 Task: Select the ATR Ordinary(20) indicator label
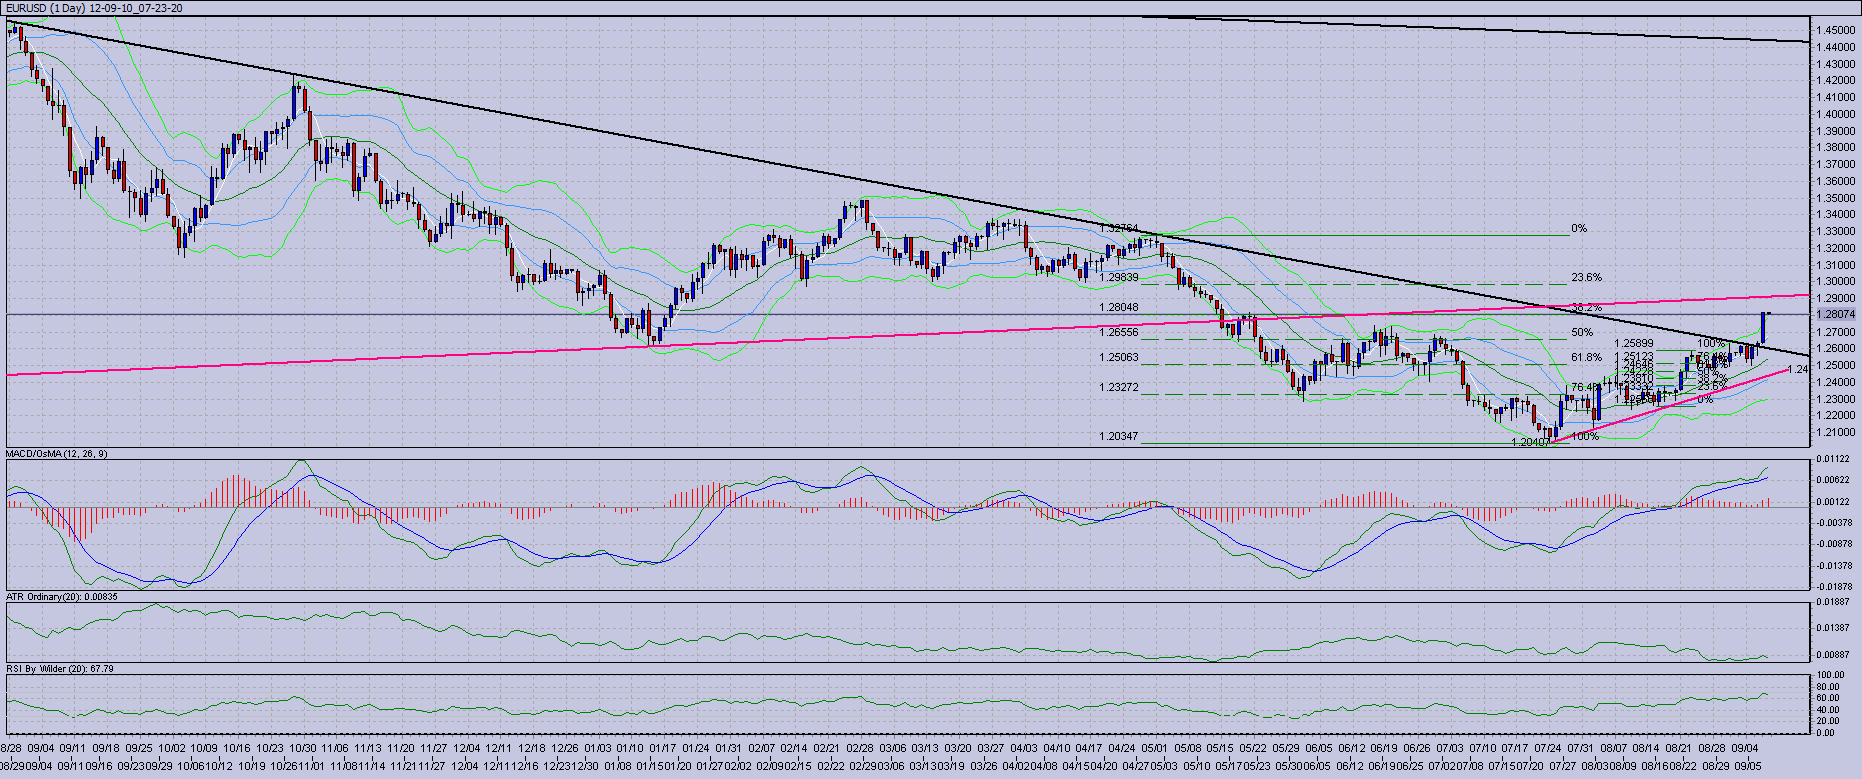point(61,597)
